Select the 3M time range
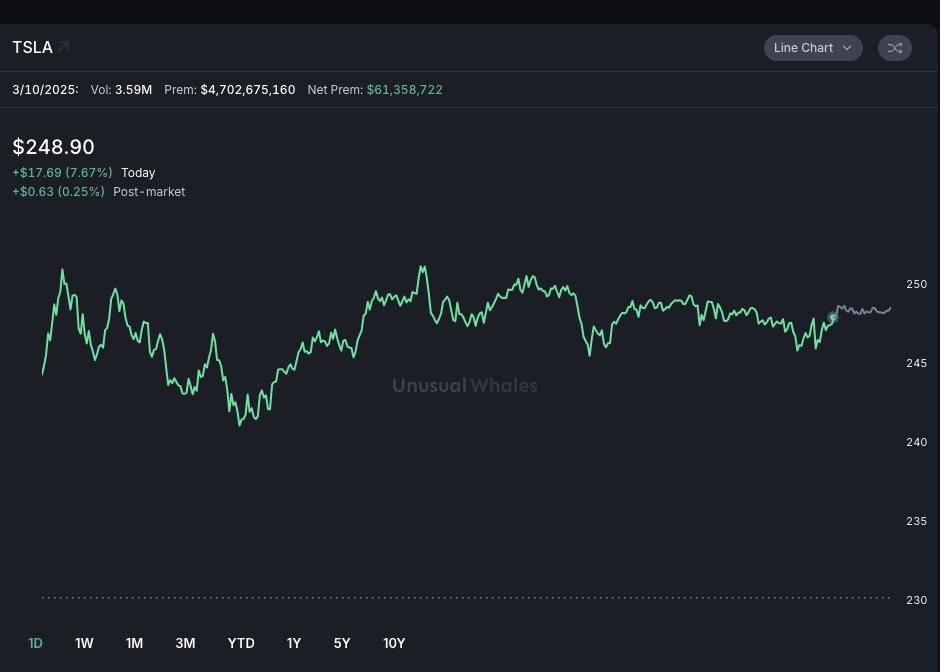Screen dimensions: 940x672 185,643
